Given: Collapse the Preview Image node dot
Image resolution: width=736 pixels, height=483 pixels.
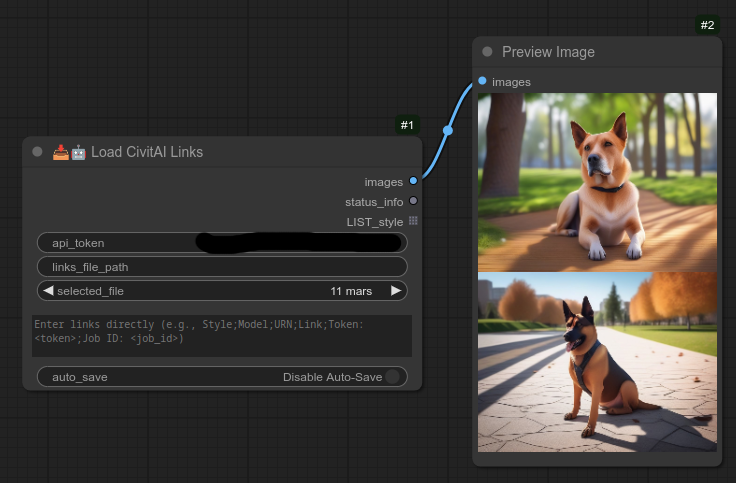Looking at the screenshot, I should click(x=487, y=52).
